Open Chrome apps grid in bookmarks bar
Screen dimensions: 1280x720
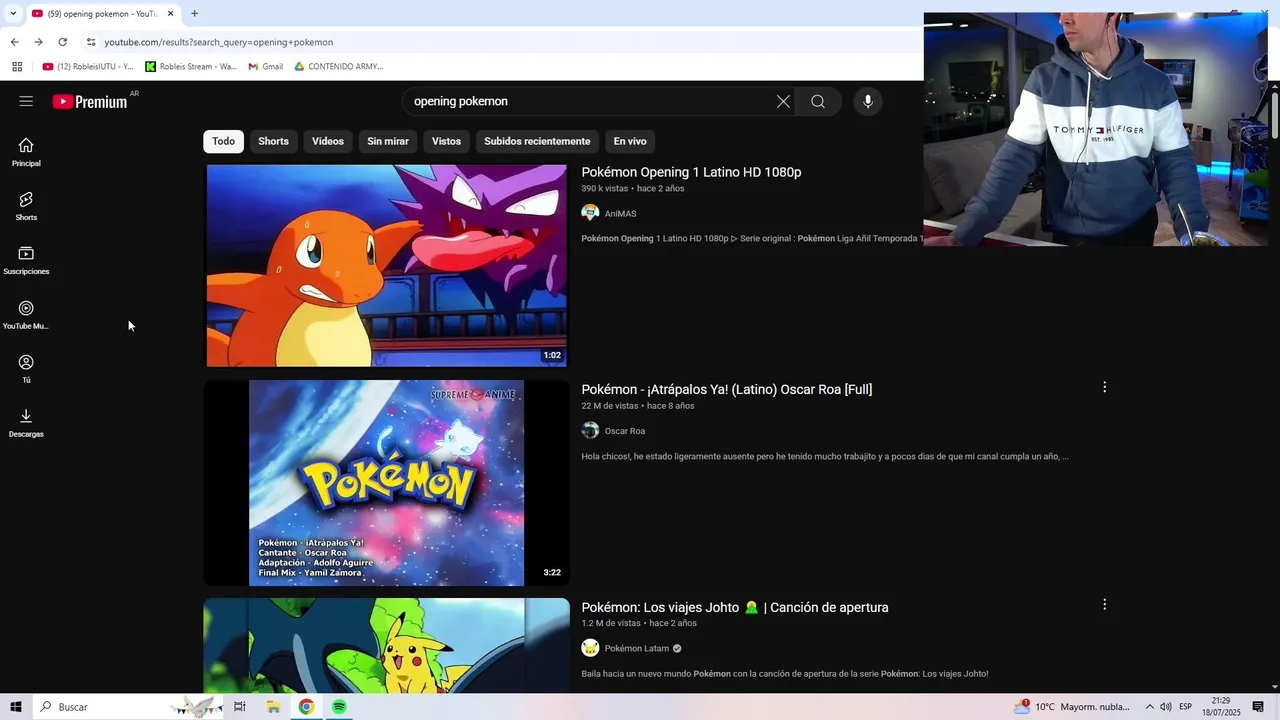pos(17,66)
